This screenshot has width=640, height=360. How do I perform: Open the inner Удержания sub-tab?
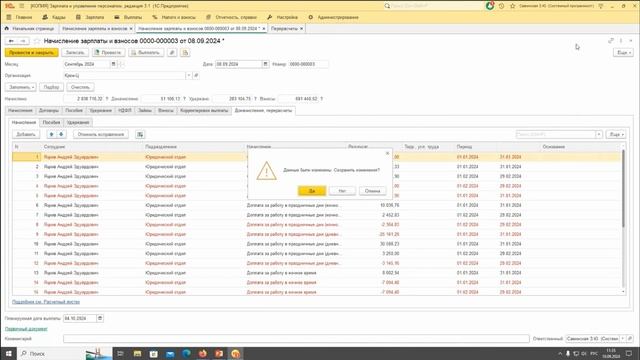(78, 122)
